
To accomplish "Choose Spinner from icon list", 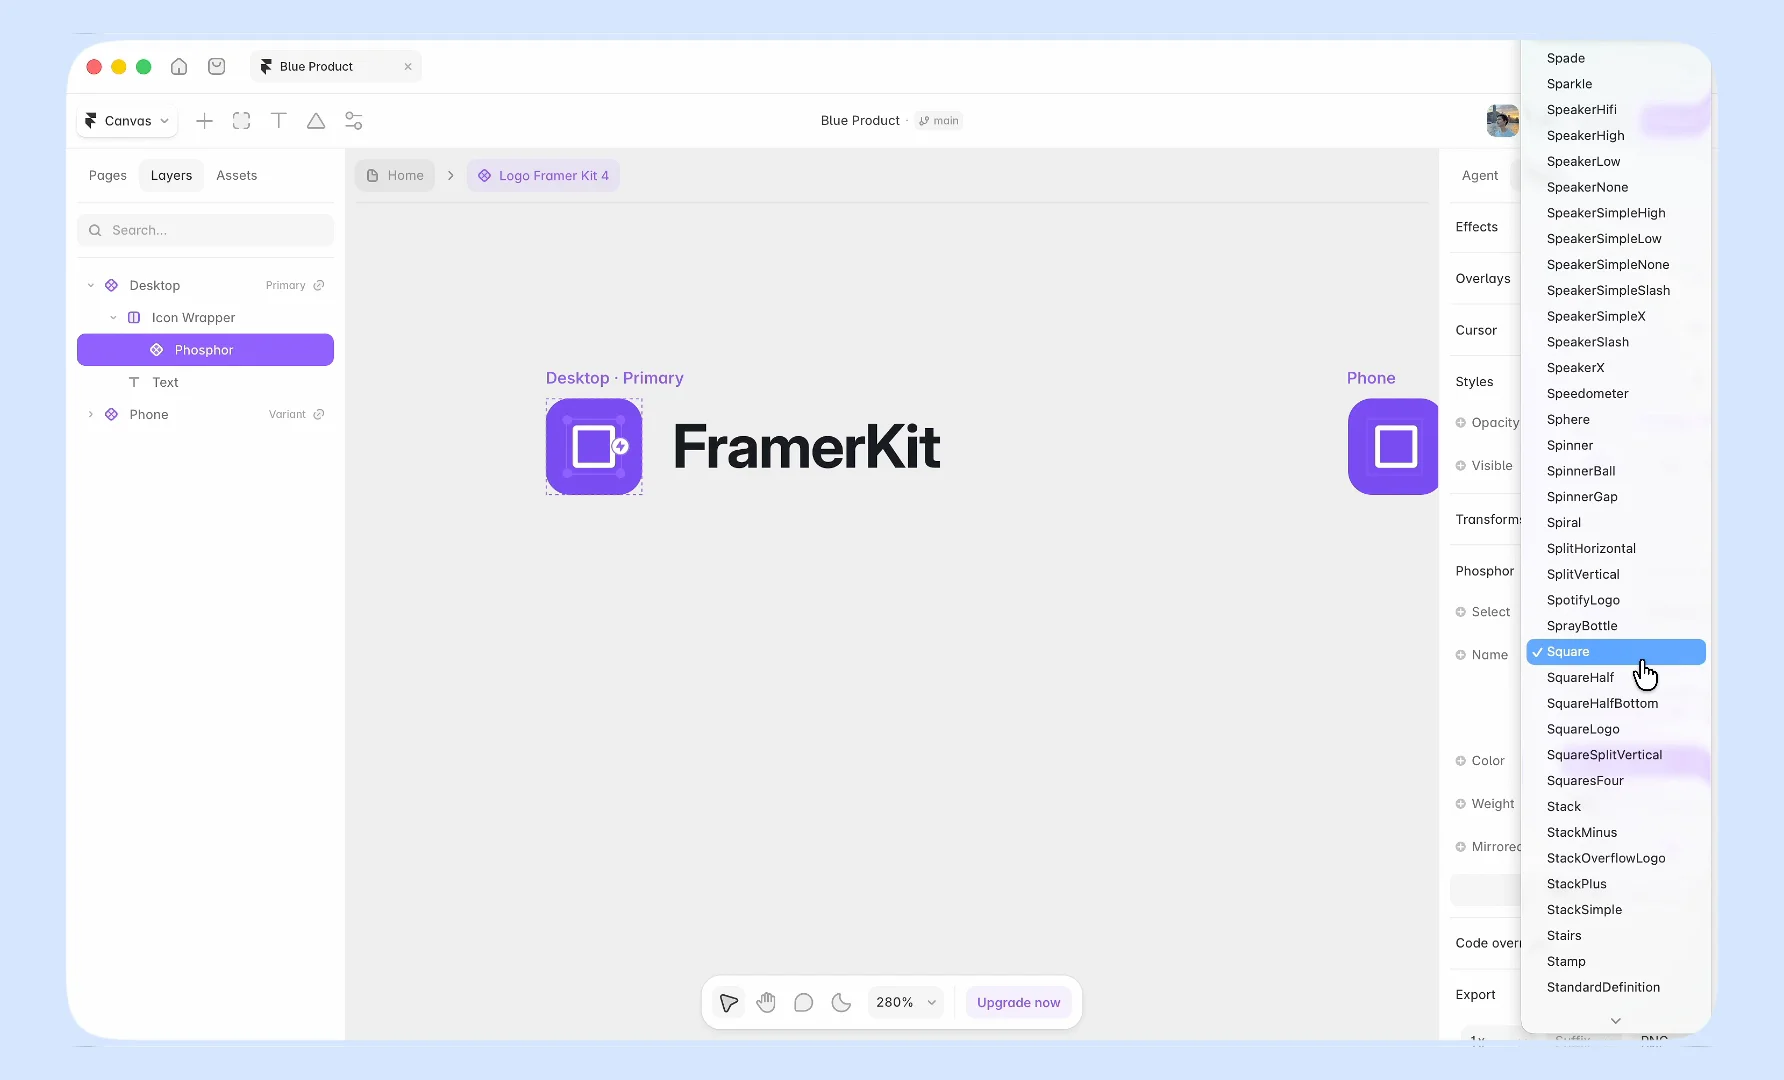I will click(1616, 446).
